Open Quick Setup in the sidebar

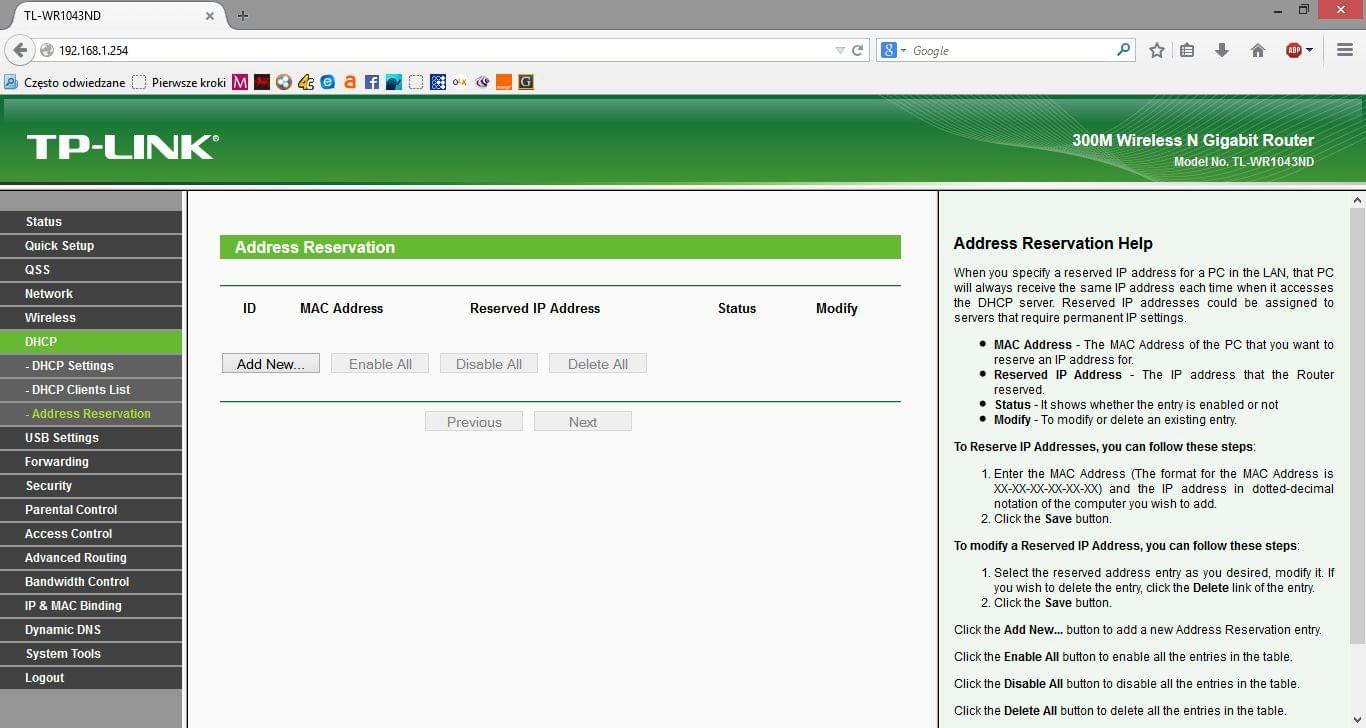[91, 246]
